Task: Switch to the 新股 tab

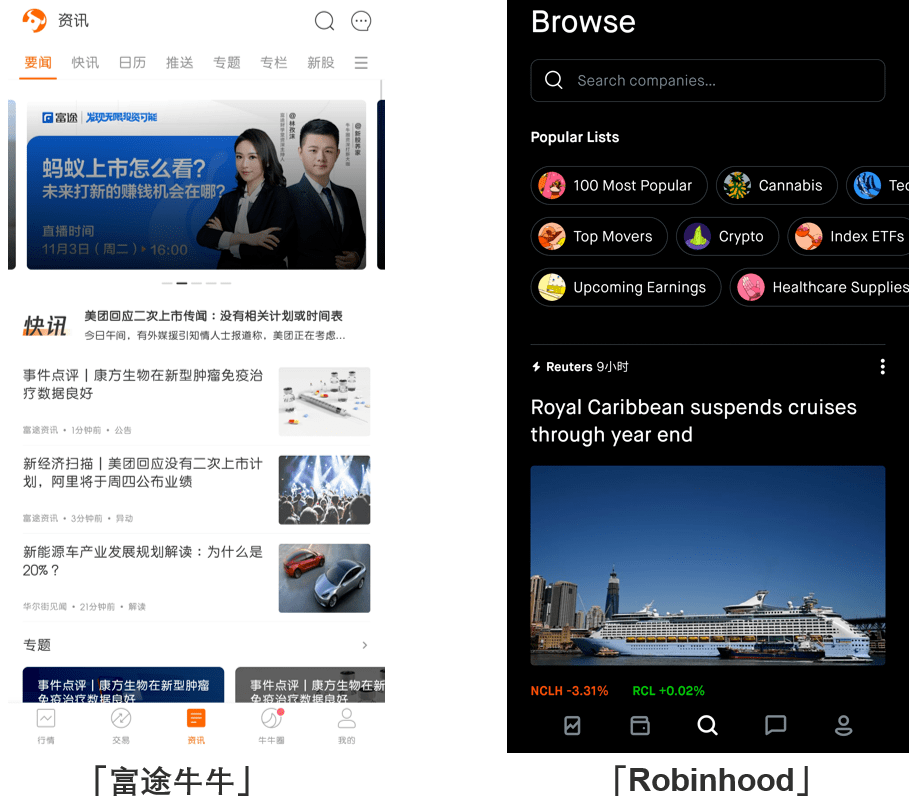Action: tap(321, 63)
